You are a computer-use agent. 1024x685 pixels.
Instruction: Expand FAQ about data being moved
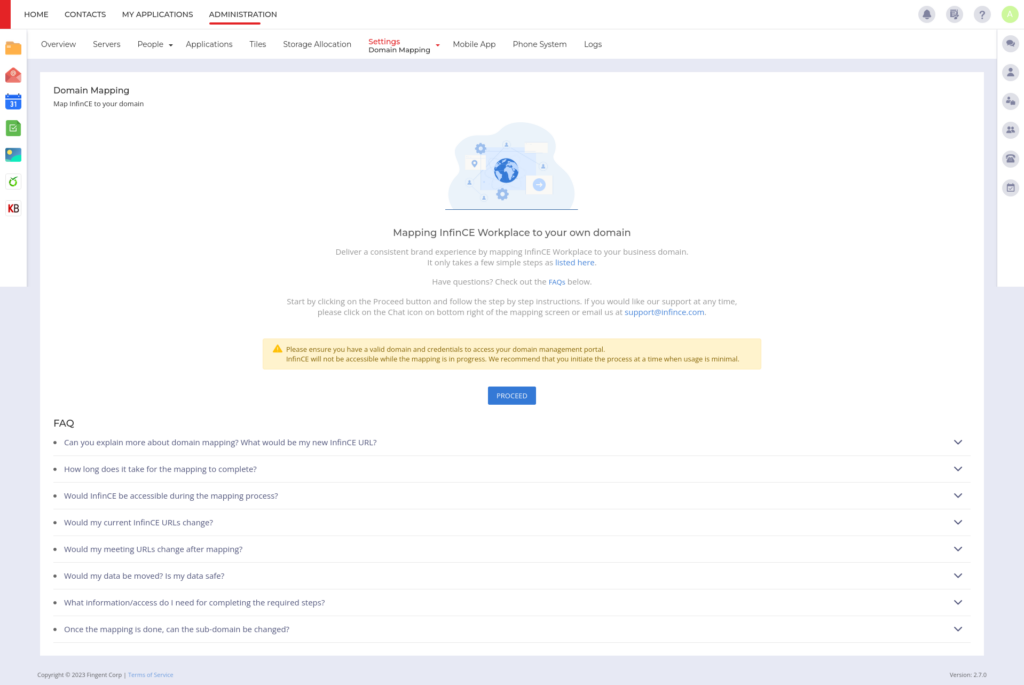(511, 576)
